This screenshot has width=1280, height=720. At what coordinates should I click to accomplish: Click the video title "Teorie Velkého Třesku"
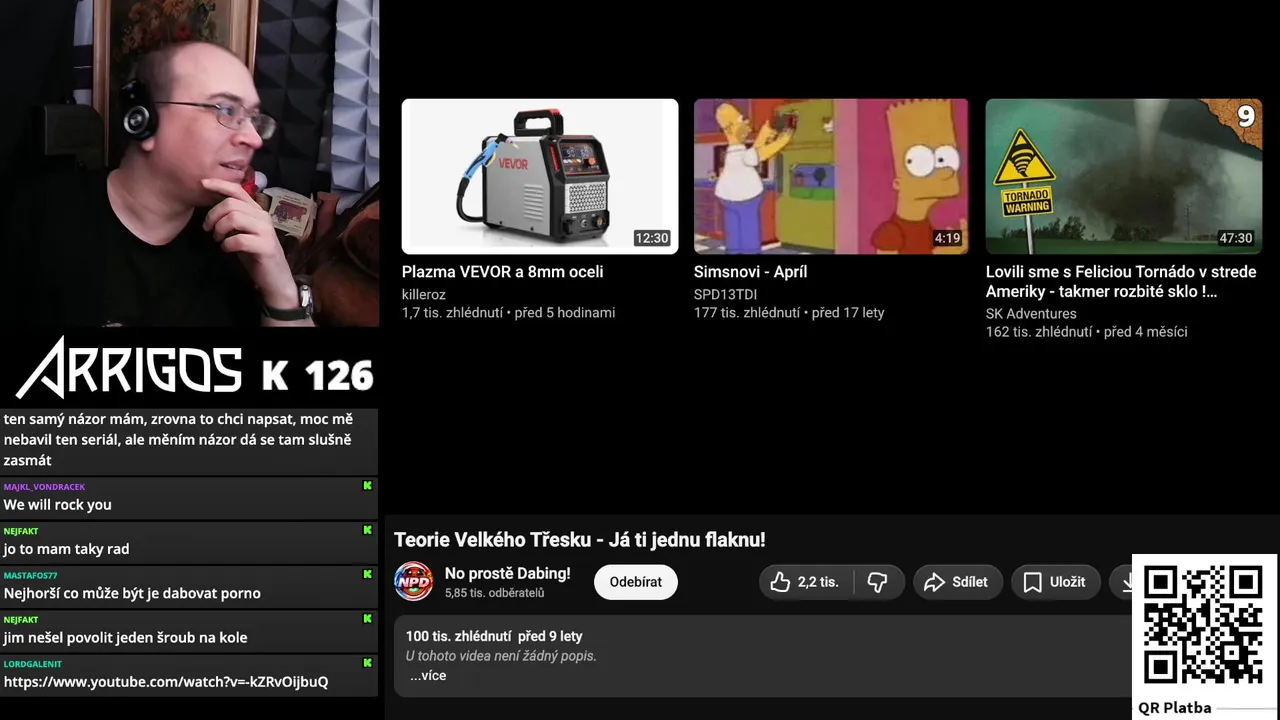pos(580,540)
